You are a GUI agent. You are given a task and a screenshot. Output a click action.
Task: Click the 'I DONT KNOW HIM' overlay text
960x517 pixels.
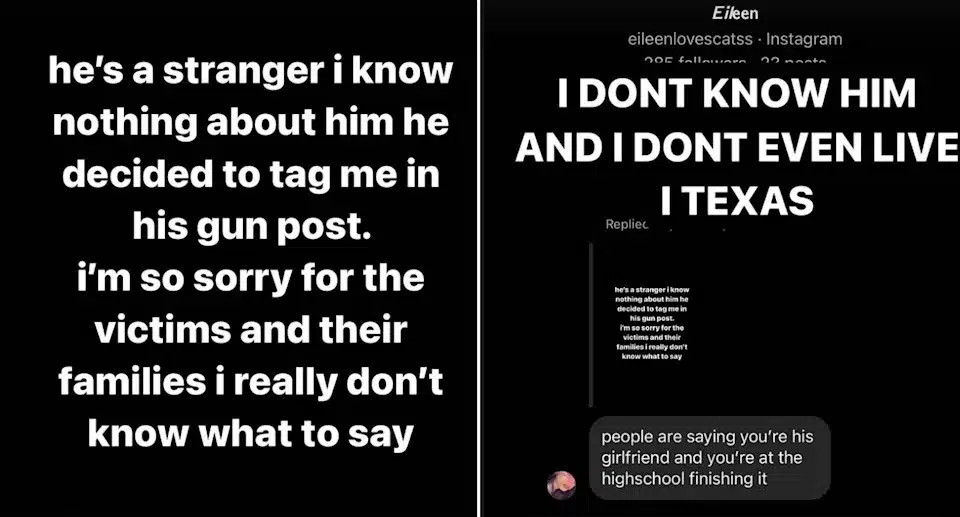pos(737,94)
